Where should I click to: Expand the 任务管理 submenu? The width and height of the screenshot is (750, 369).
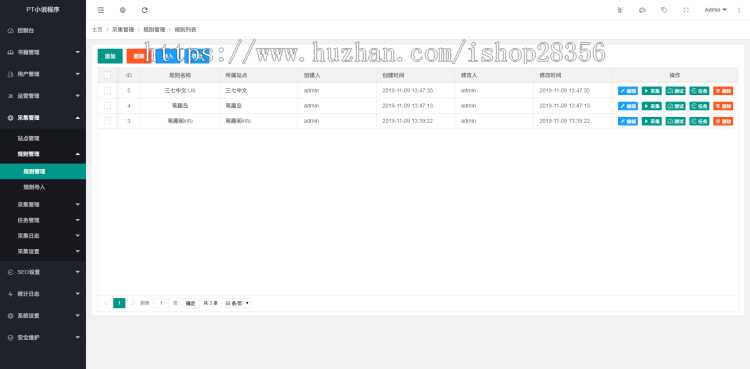(x=43, y=220)
